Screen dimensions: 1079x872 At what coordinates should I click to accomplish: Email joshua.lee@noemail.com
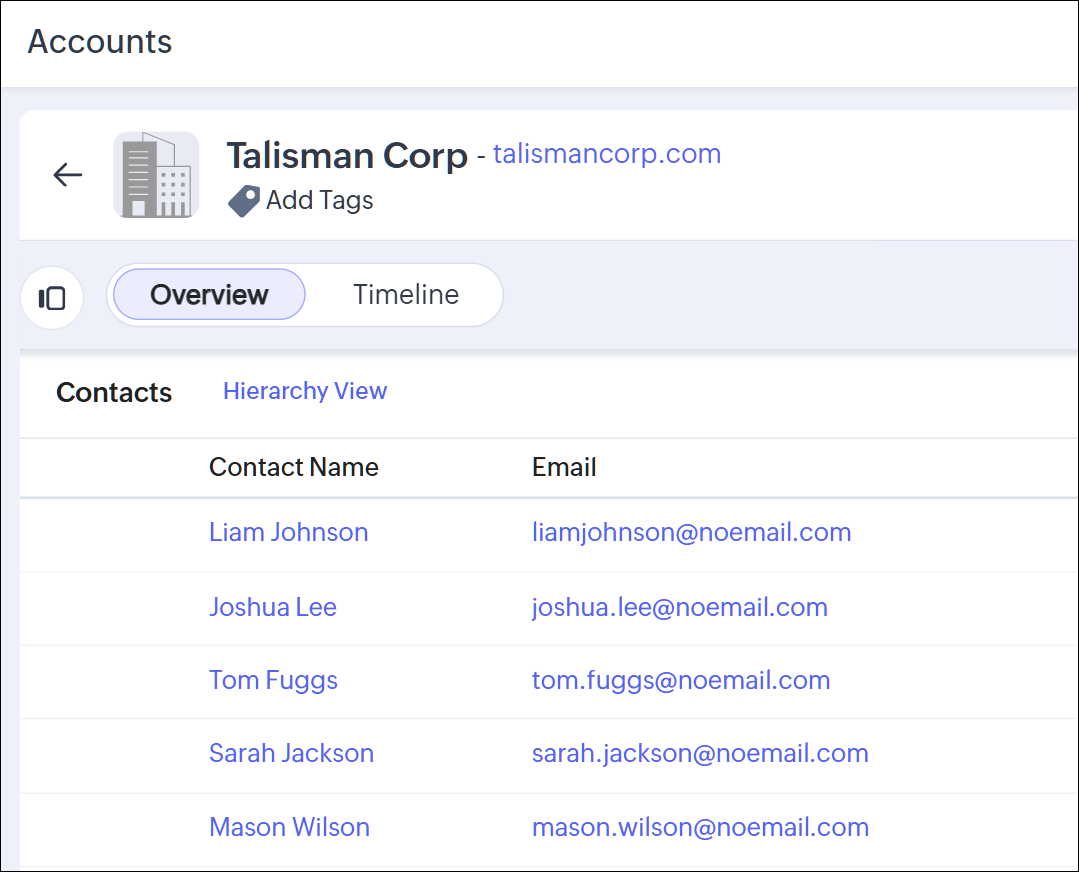(x=679, y=607)
